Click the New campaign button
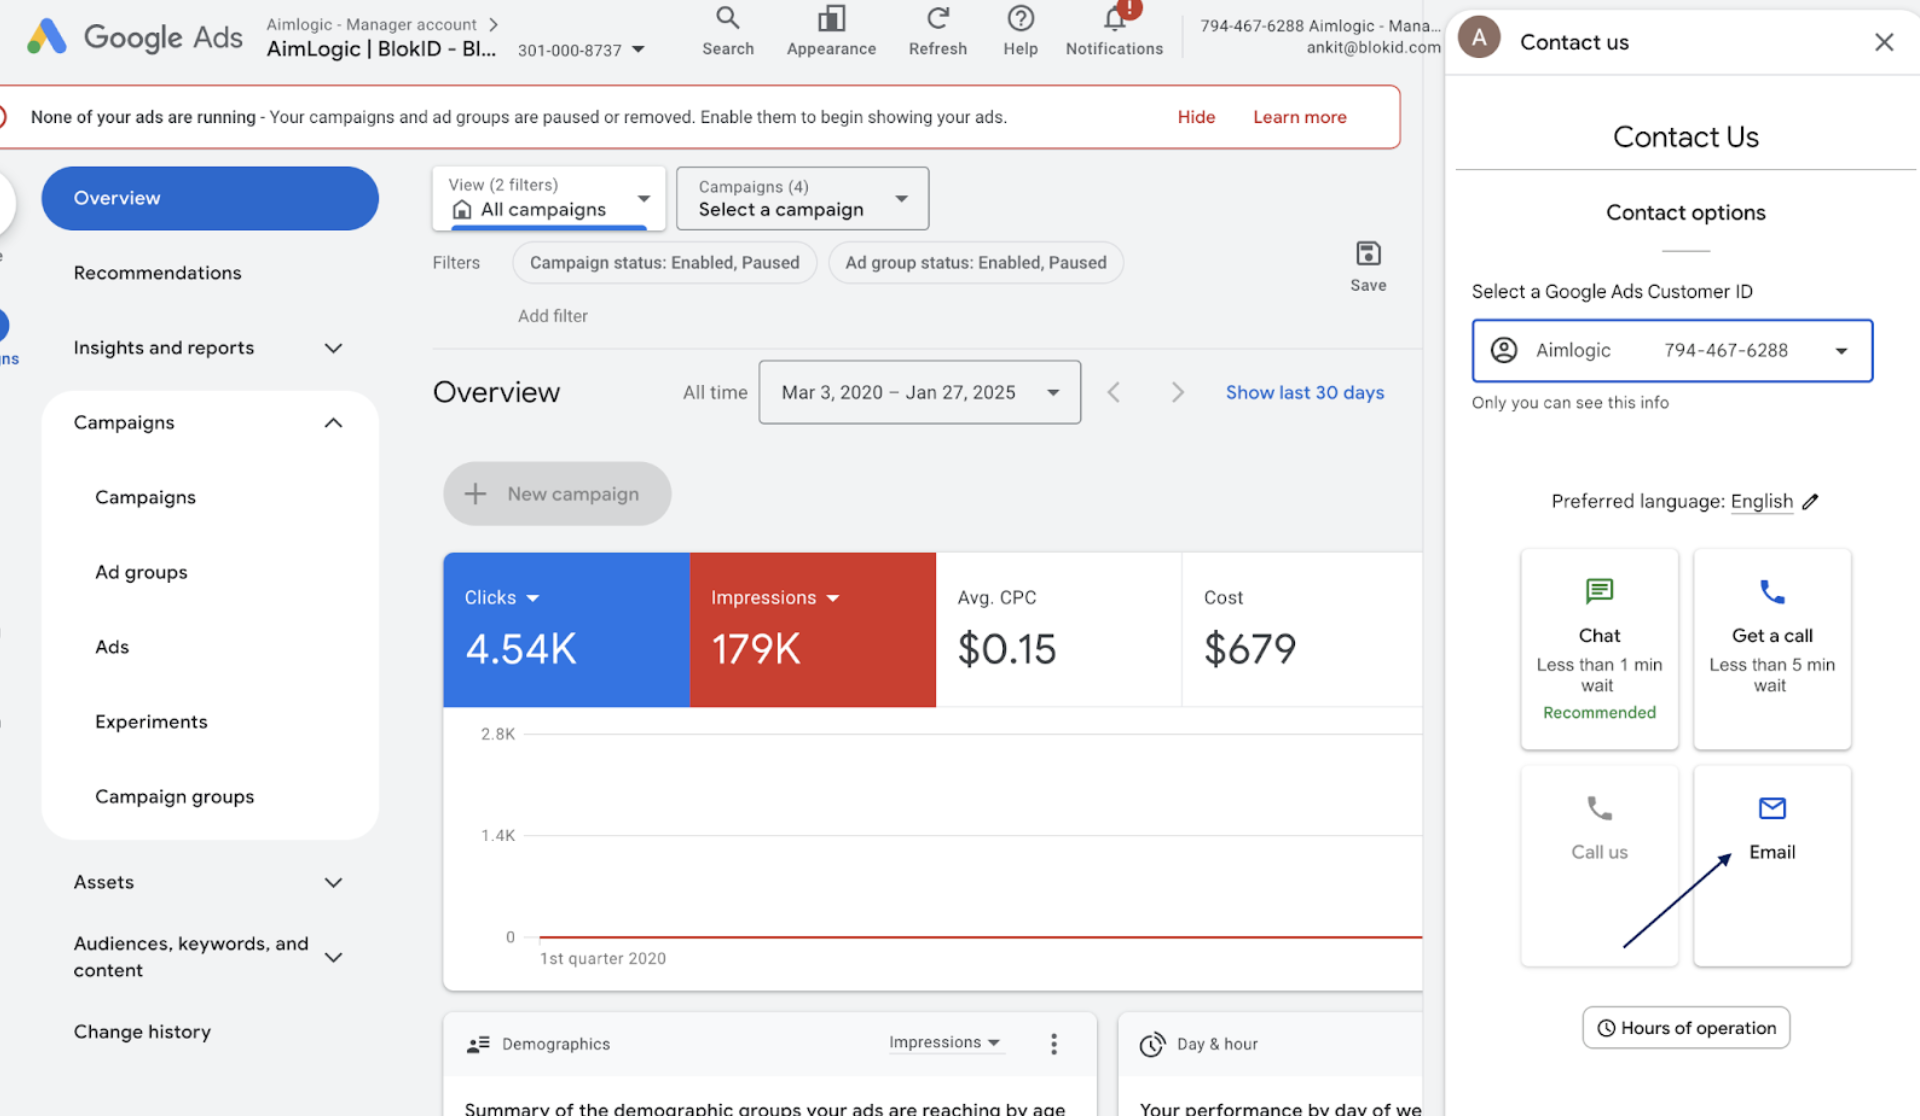Viewport: 1920px width, 1120px height. tap(557, 493)
